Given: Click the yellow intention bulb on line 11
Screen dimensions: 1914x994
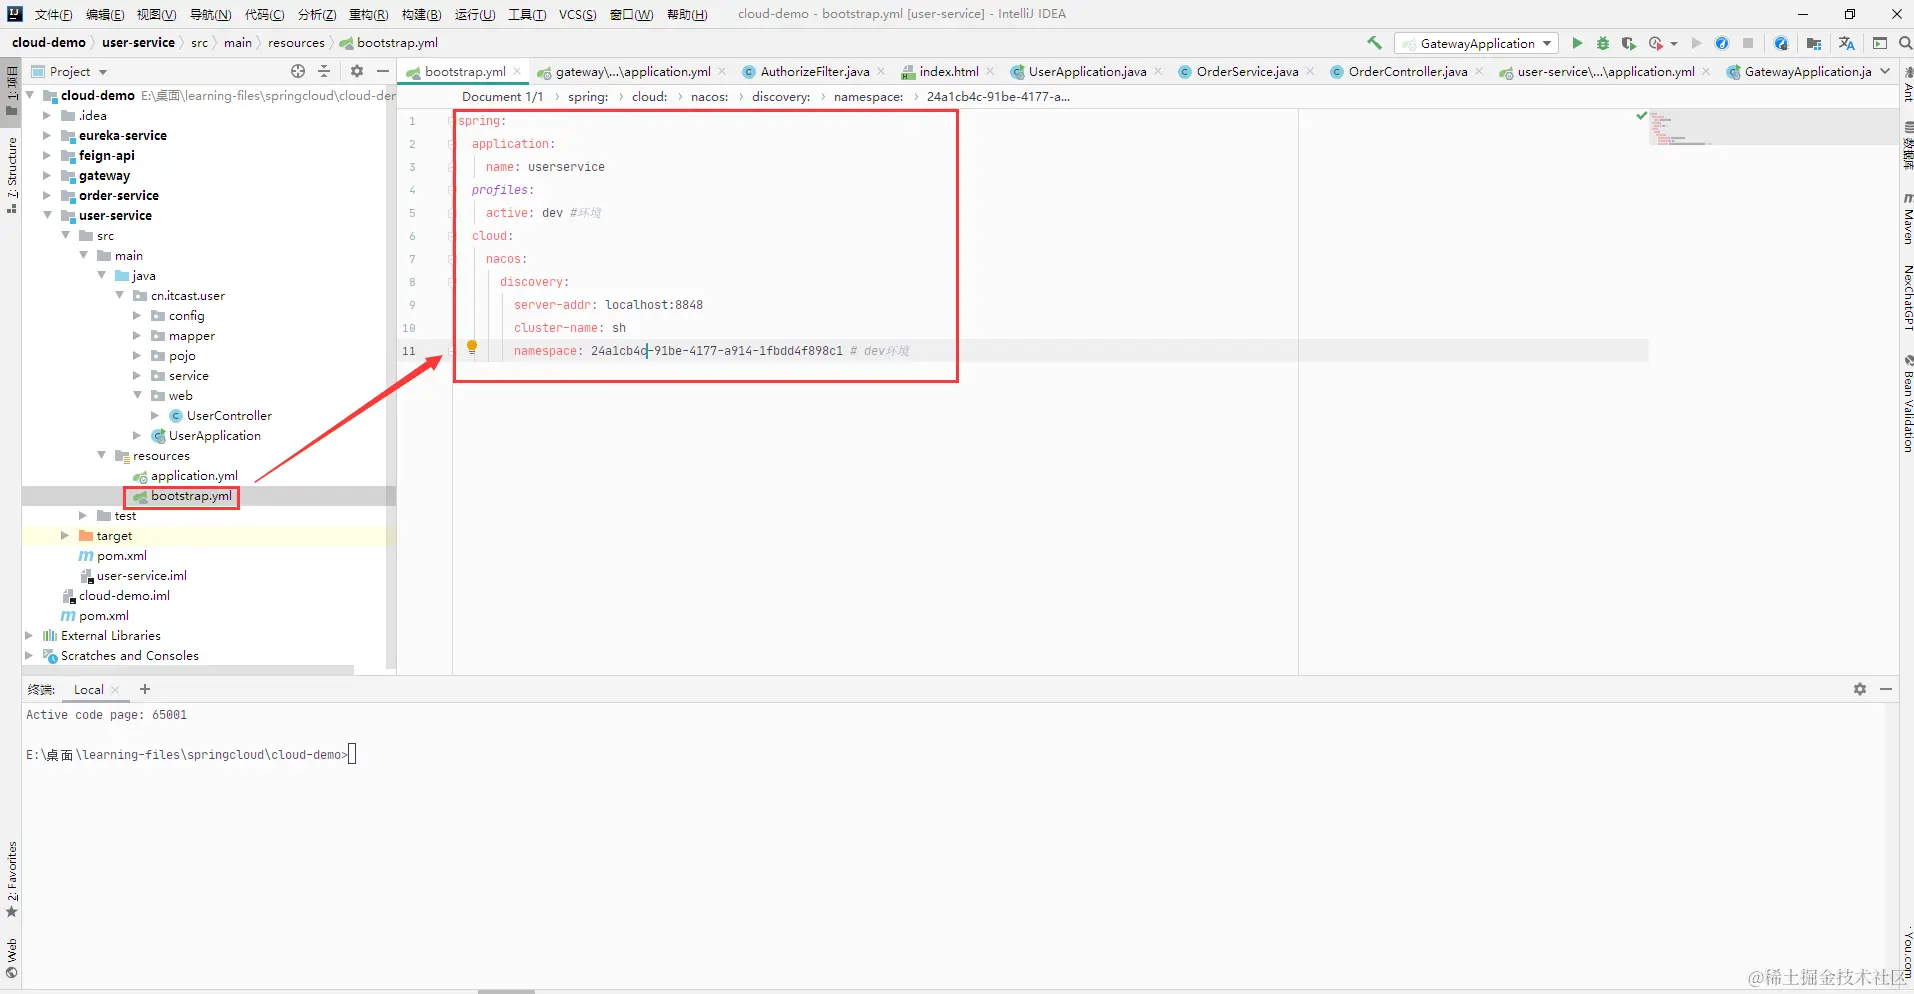Looking at the screenshot, I should click(x=472, y=347).
